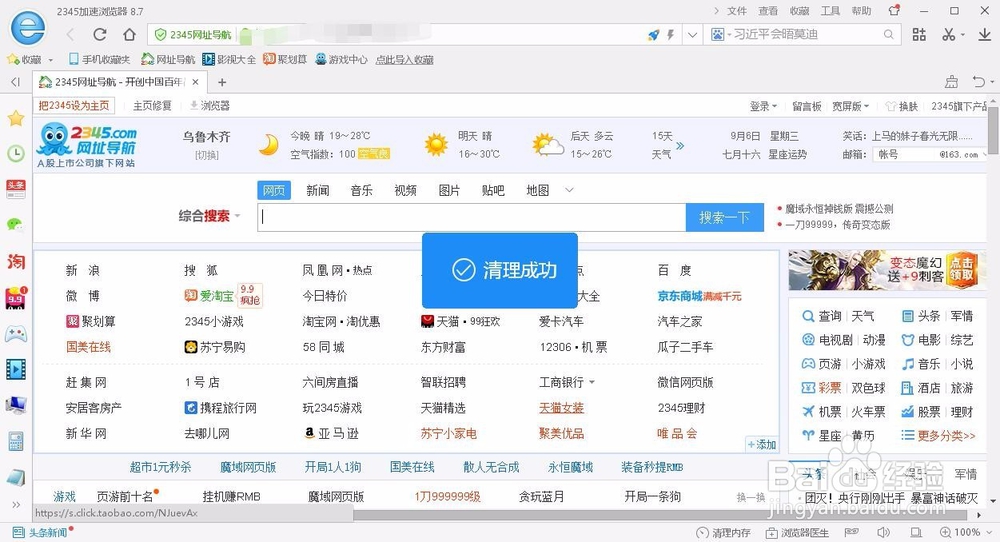Open Taobao 淘 icon in sidebar
Viewport: 1000px width, 542px height.
(16, 261)
